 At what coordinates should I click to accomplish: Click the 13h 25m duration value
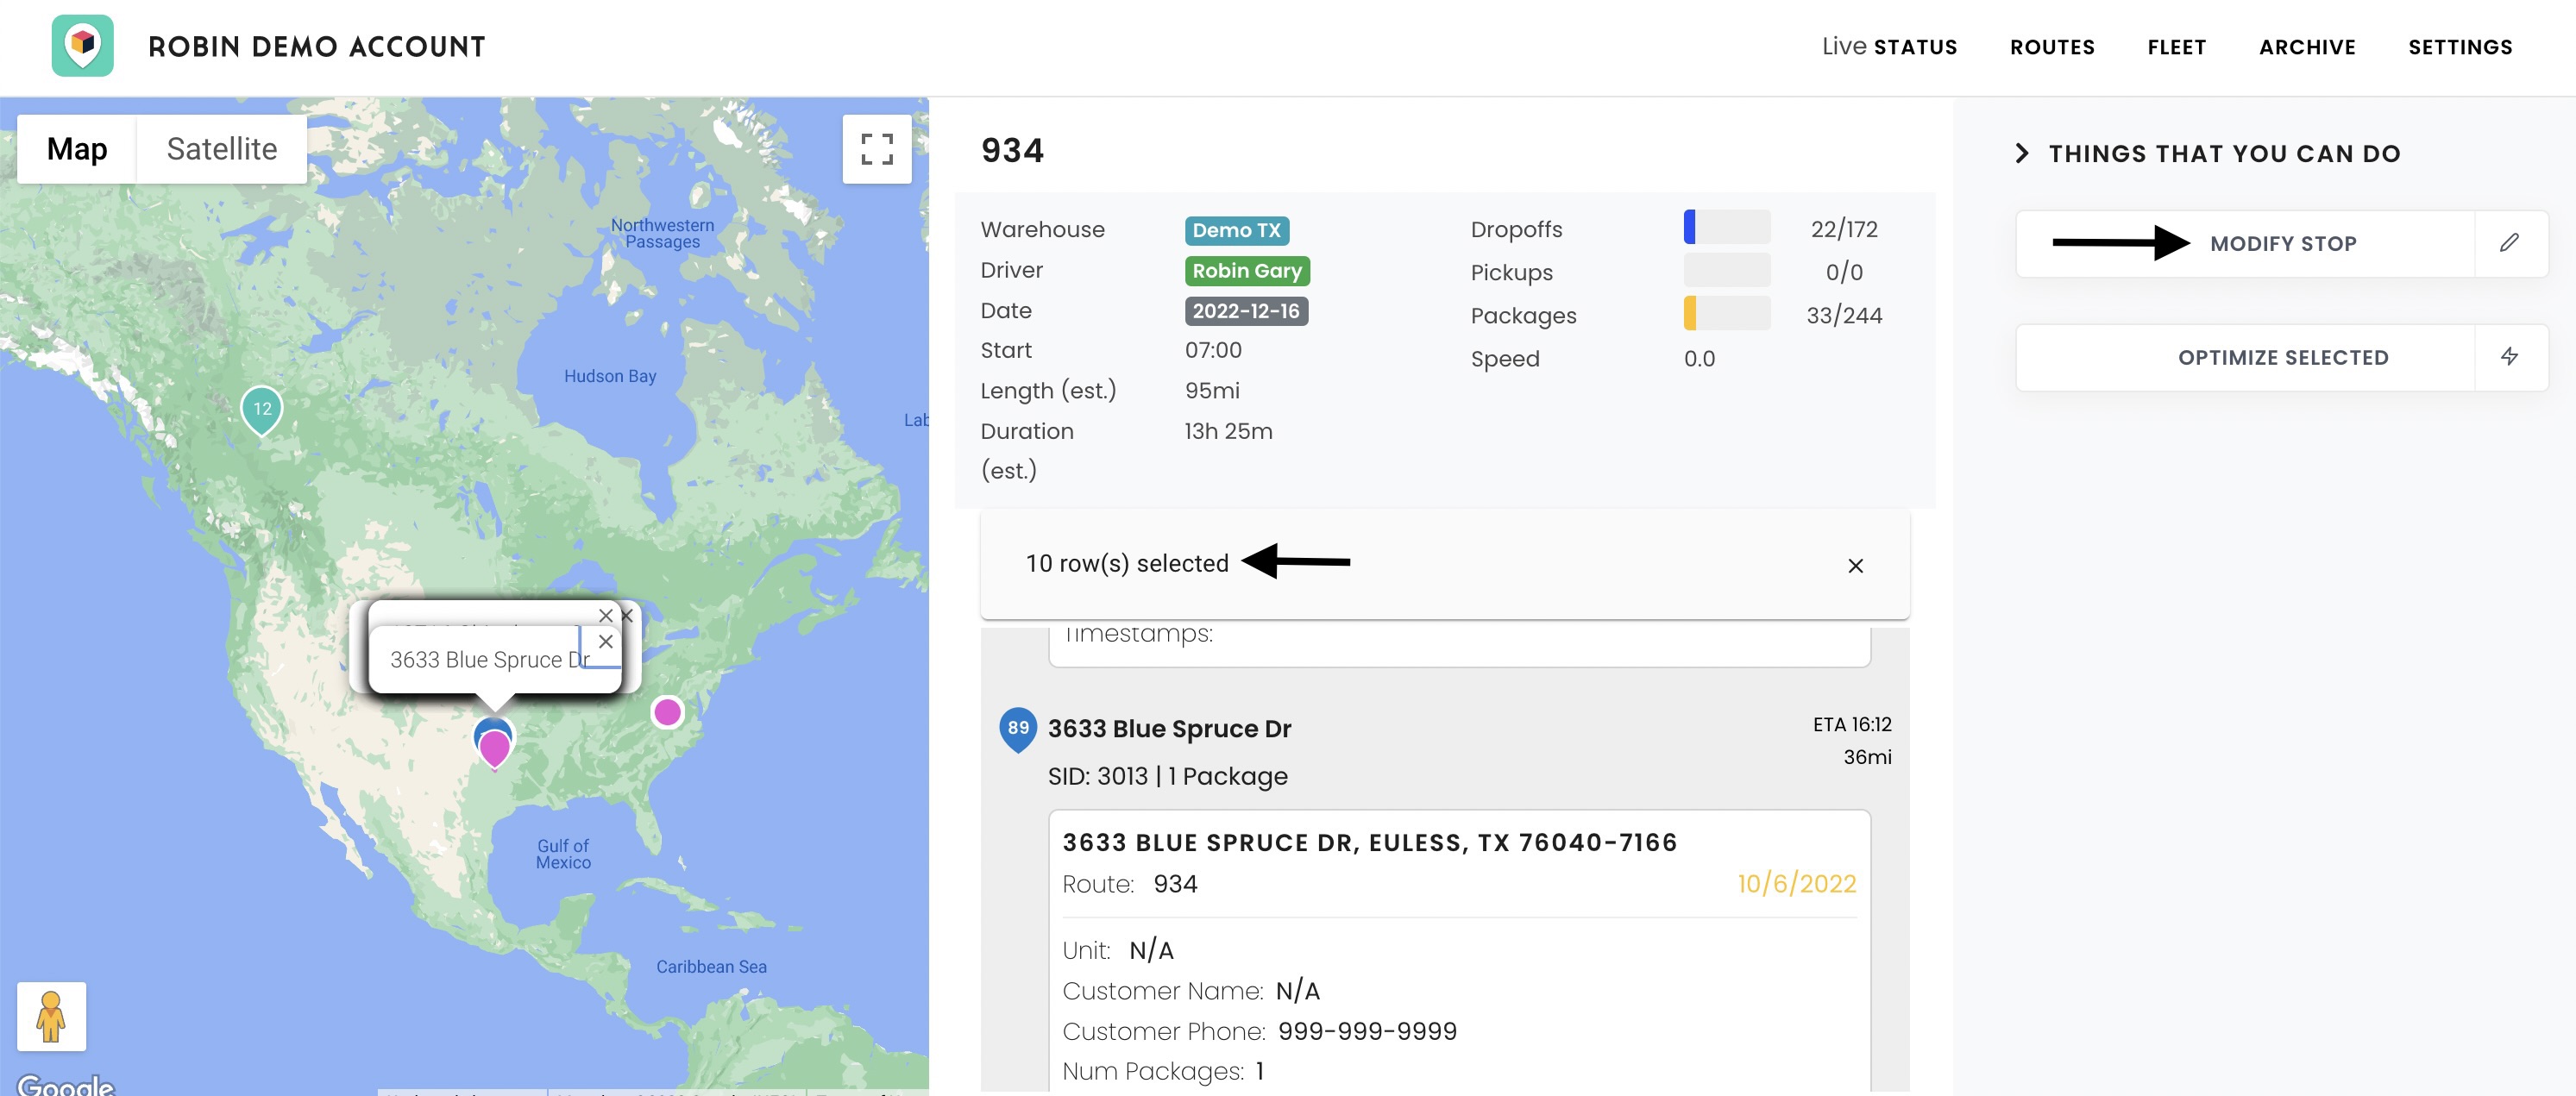coord(1228,432)
